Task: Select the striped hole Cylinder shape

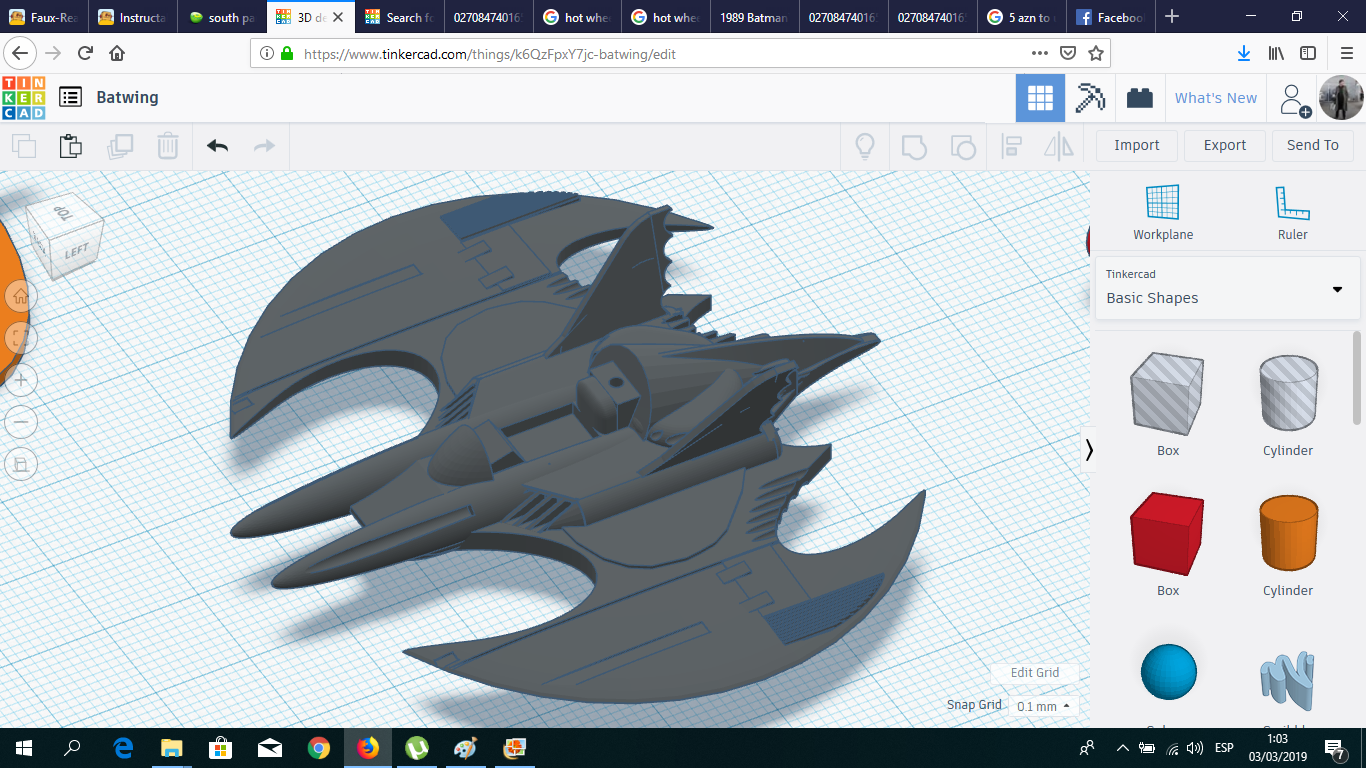Action: click(x=1288, y=394)
